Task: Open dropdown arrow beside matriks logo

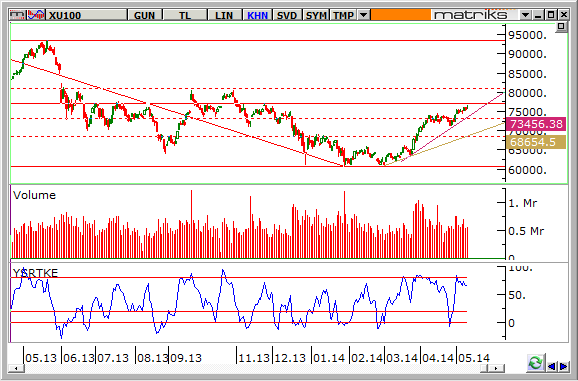Action: point(525,15)
